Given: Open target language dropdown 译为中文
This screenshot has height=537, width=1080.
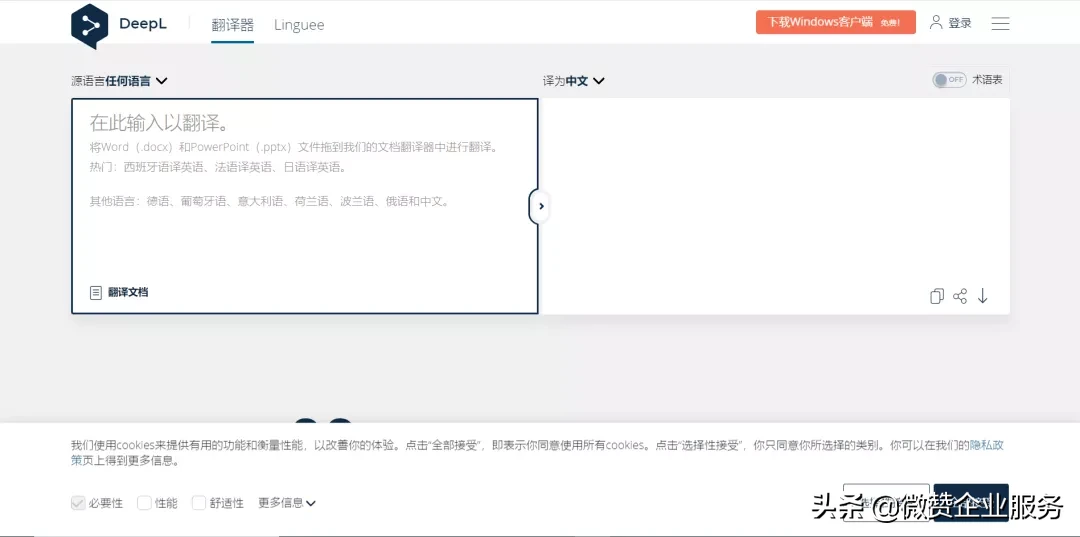Looking at the screenshot, I should click(x=574, y=81).
